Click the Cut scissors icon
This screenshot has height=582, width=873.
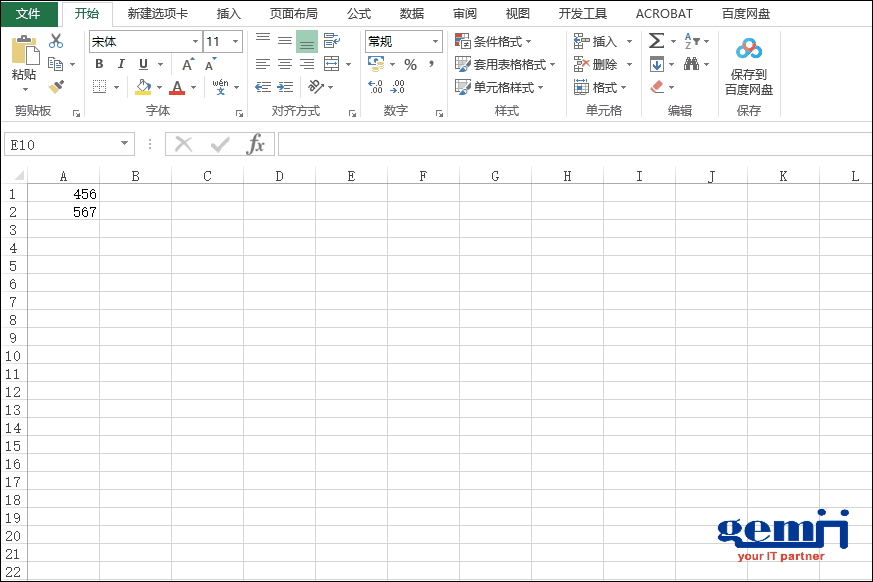56,40
